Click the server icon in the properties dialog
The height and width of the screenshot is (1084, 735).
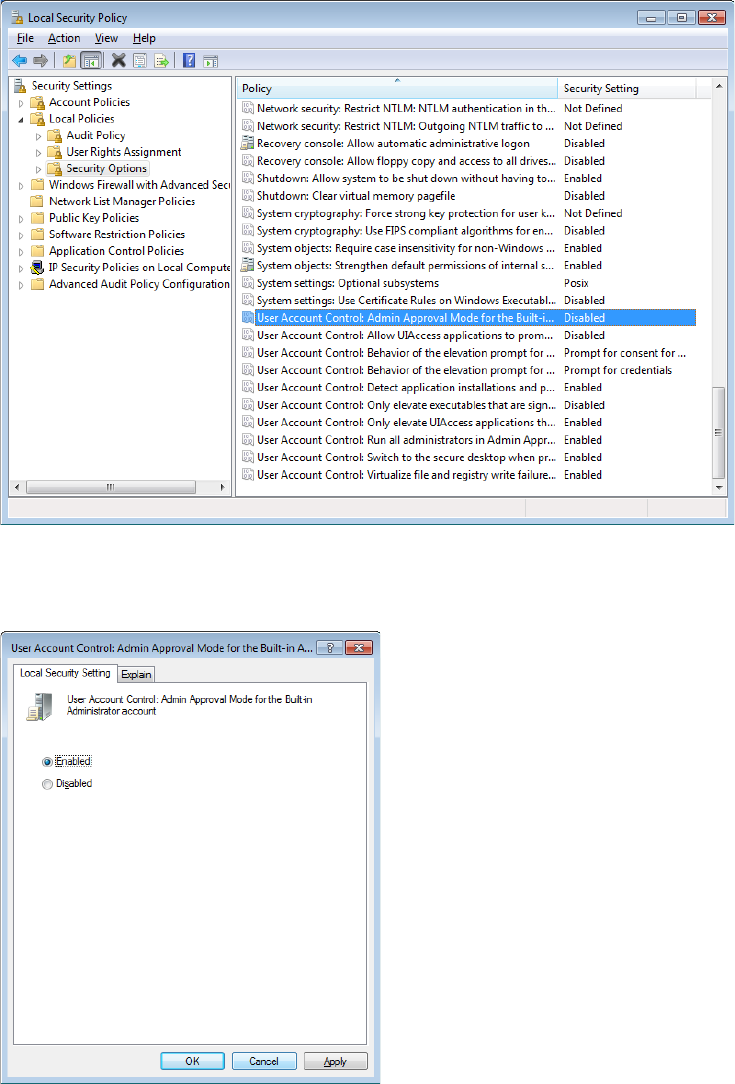coord(39,707)
